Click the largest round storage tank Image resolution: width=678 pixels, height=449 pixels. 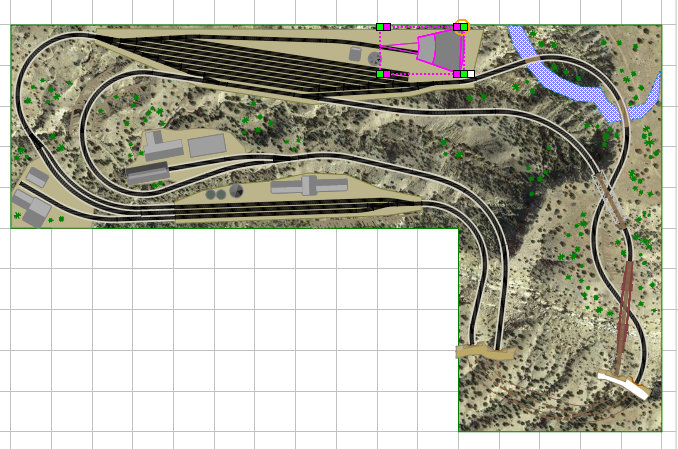click(237, 191)
